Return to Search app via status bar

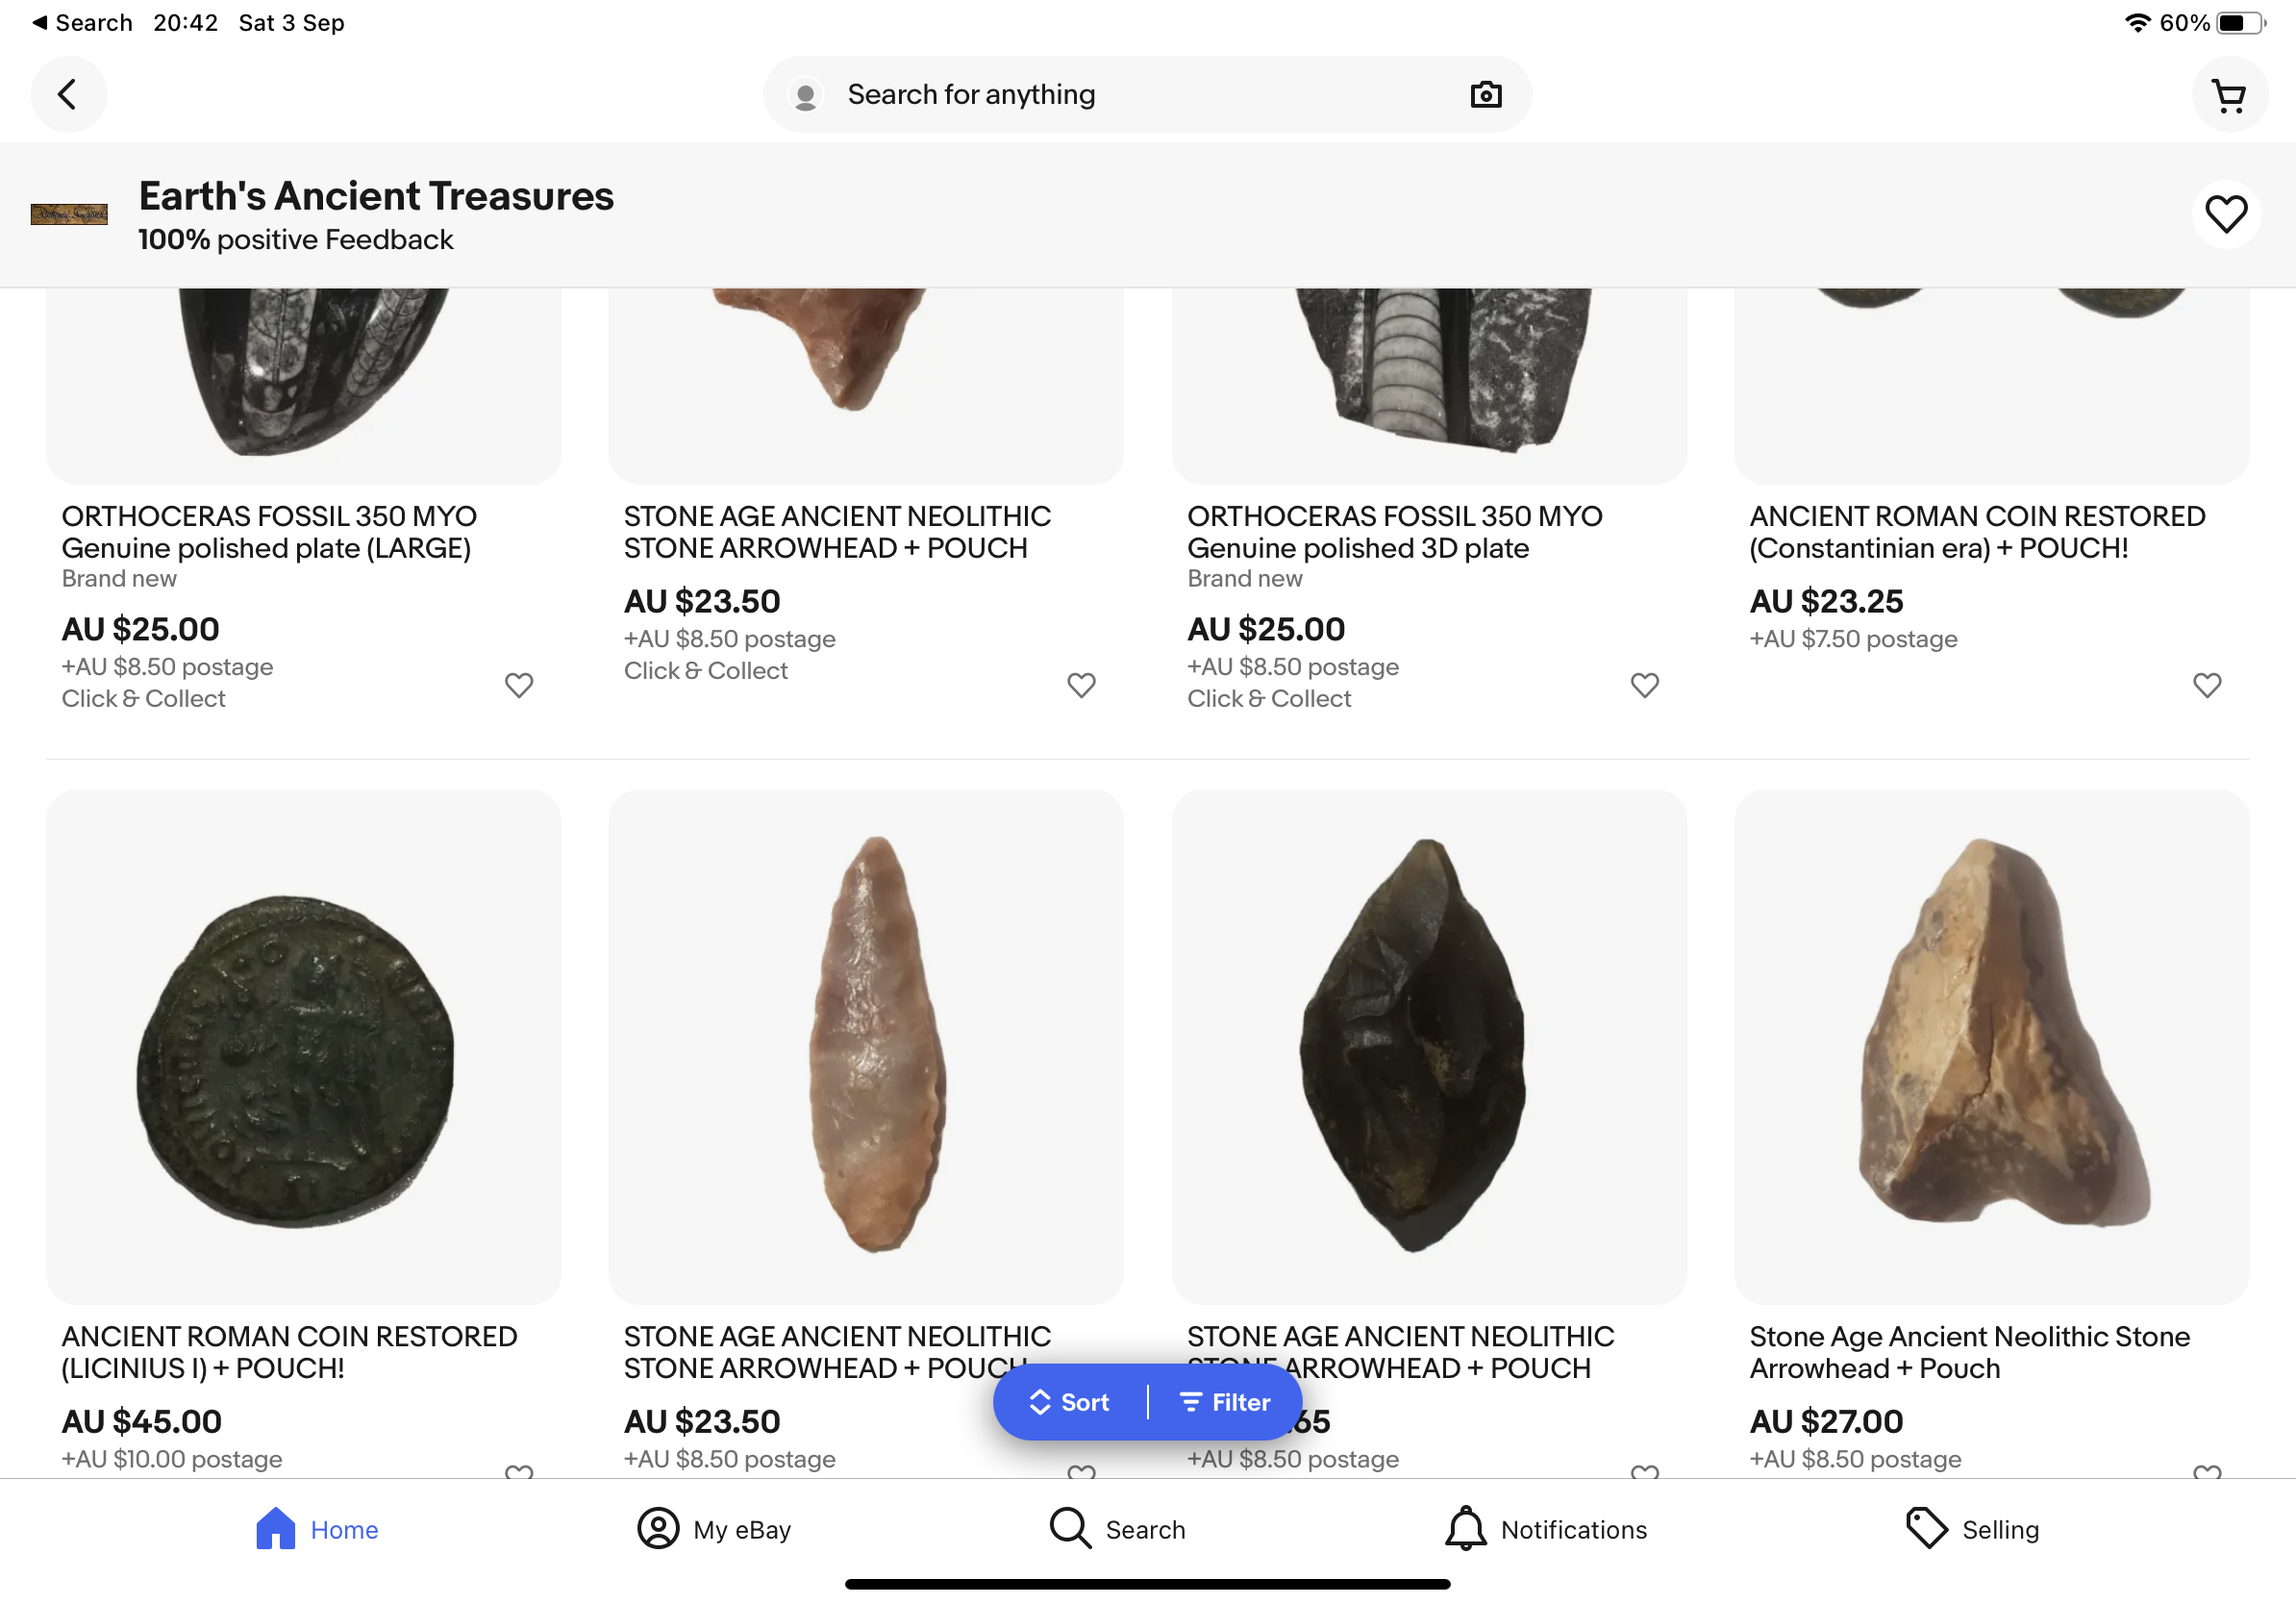pos(82,22)
